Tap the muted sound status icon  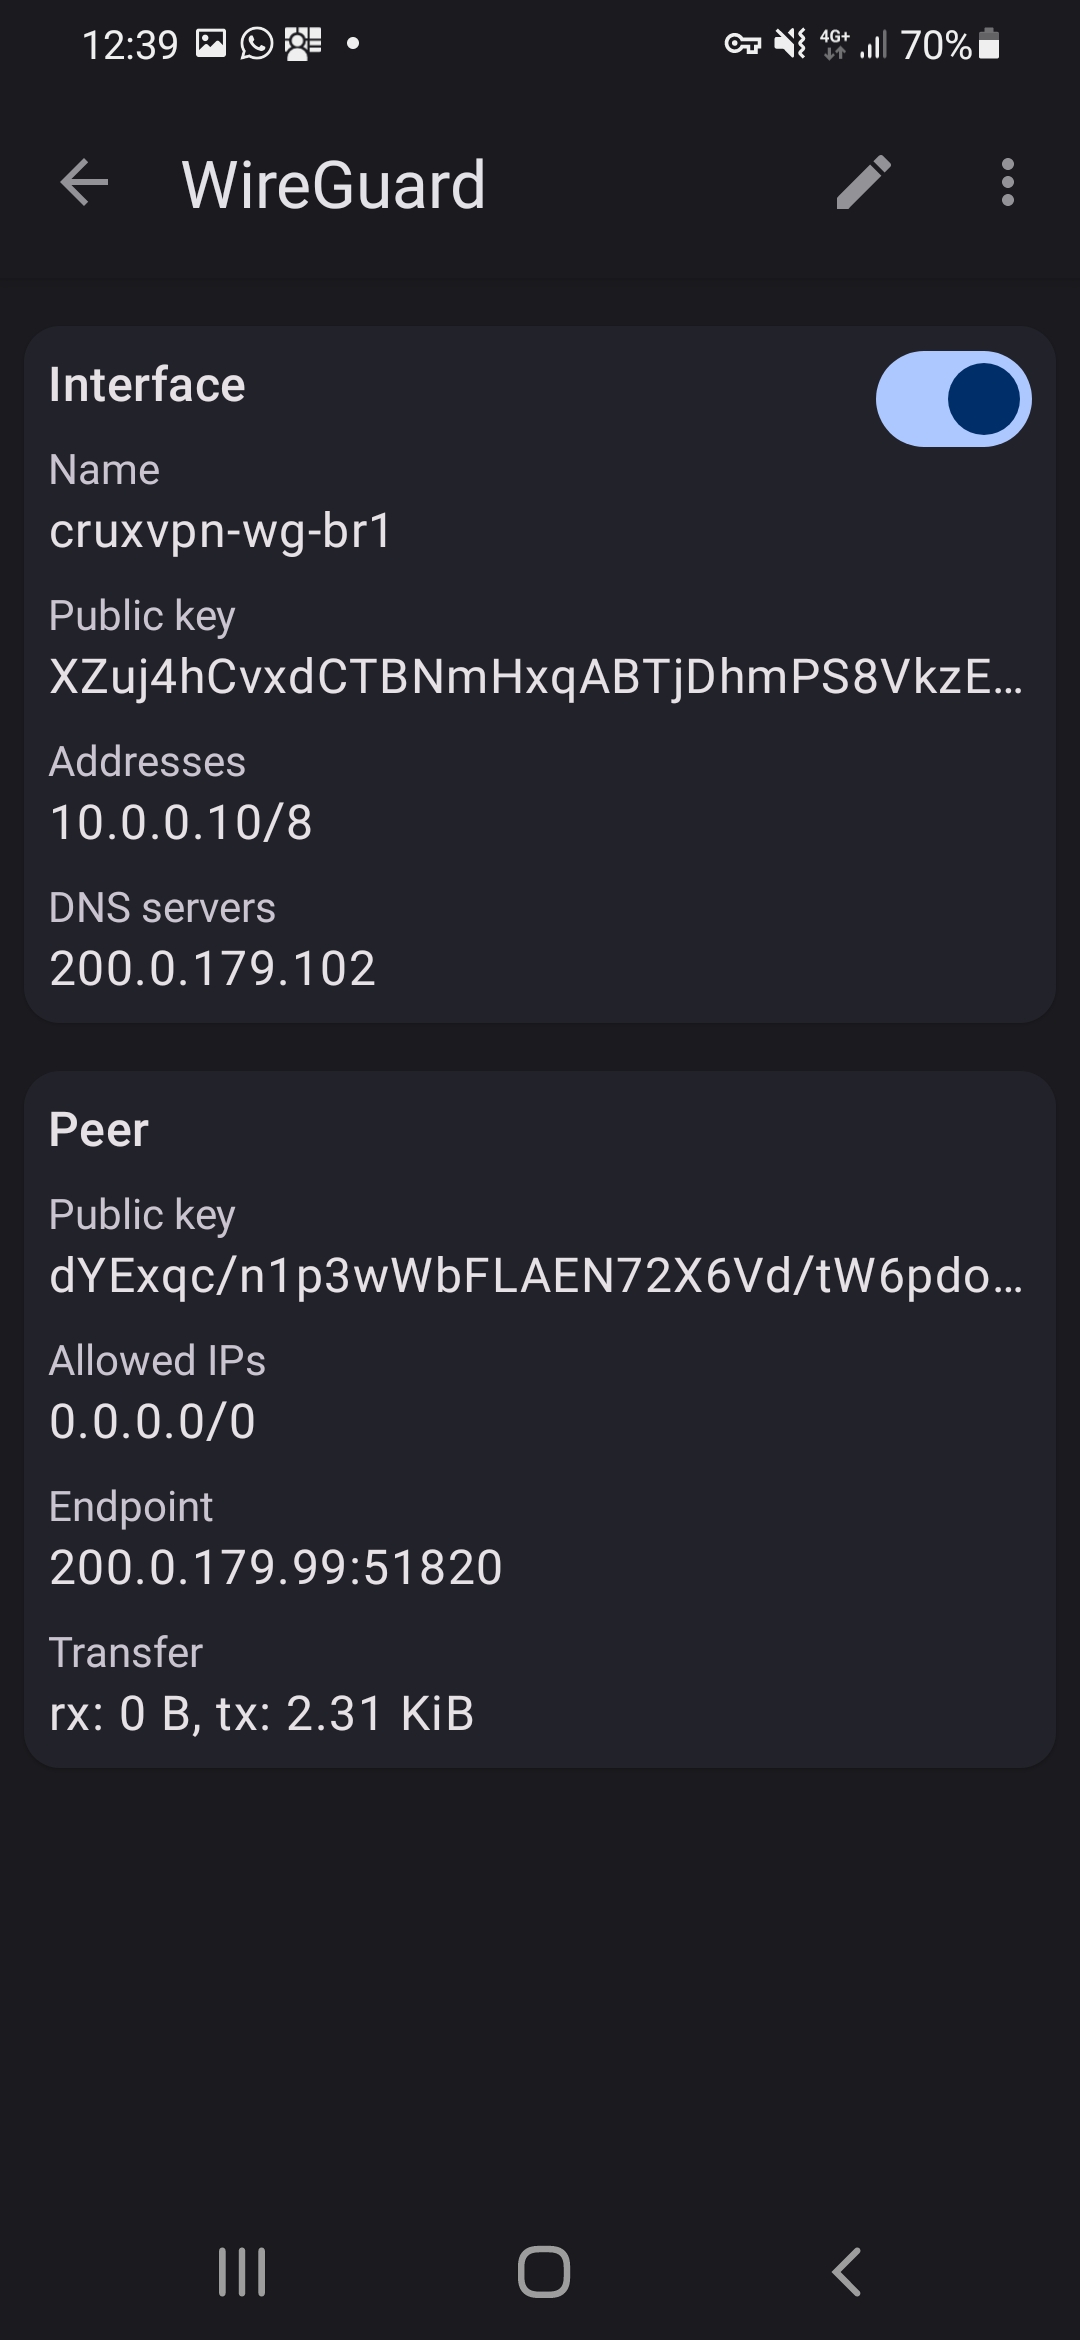(x=790, y=44)
